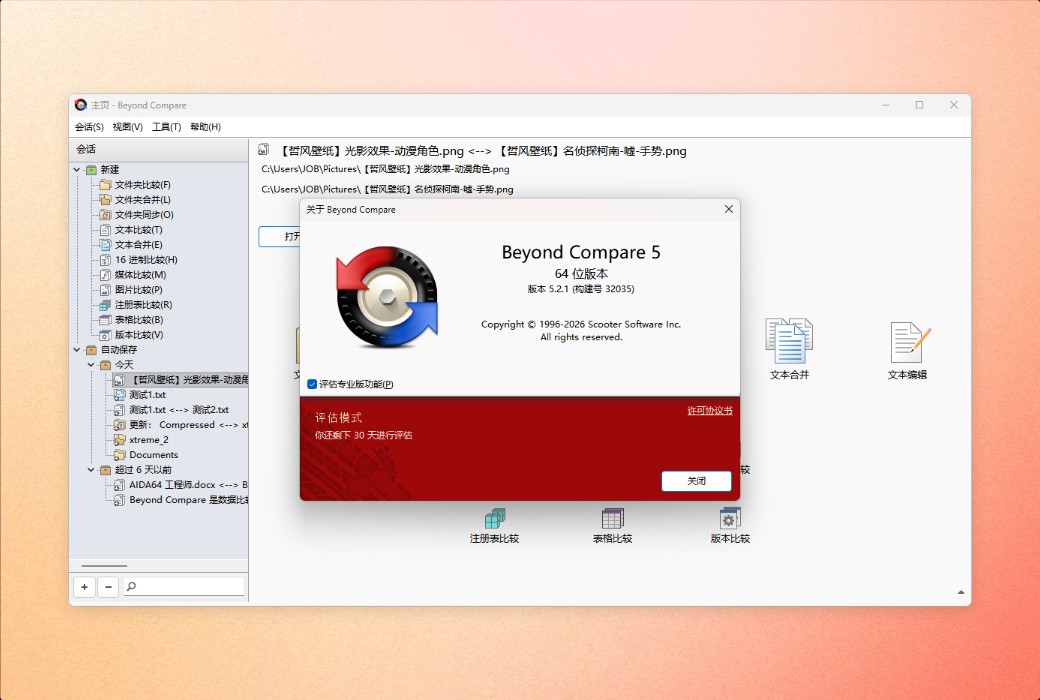Viewport: 1040px width, 700px height.
Task: Select 文件夹比较(F) folder icon in tree
Action: point(105,184)
